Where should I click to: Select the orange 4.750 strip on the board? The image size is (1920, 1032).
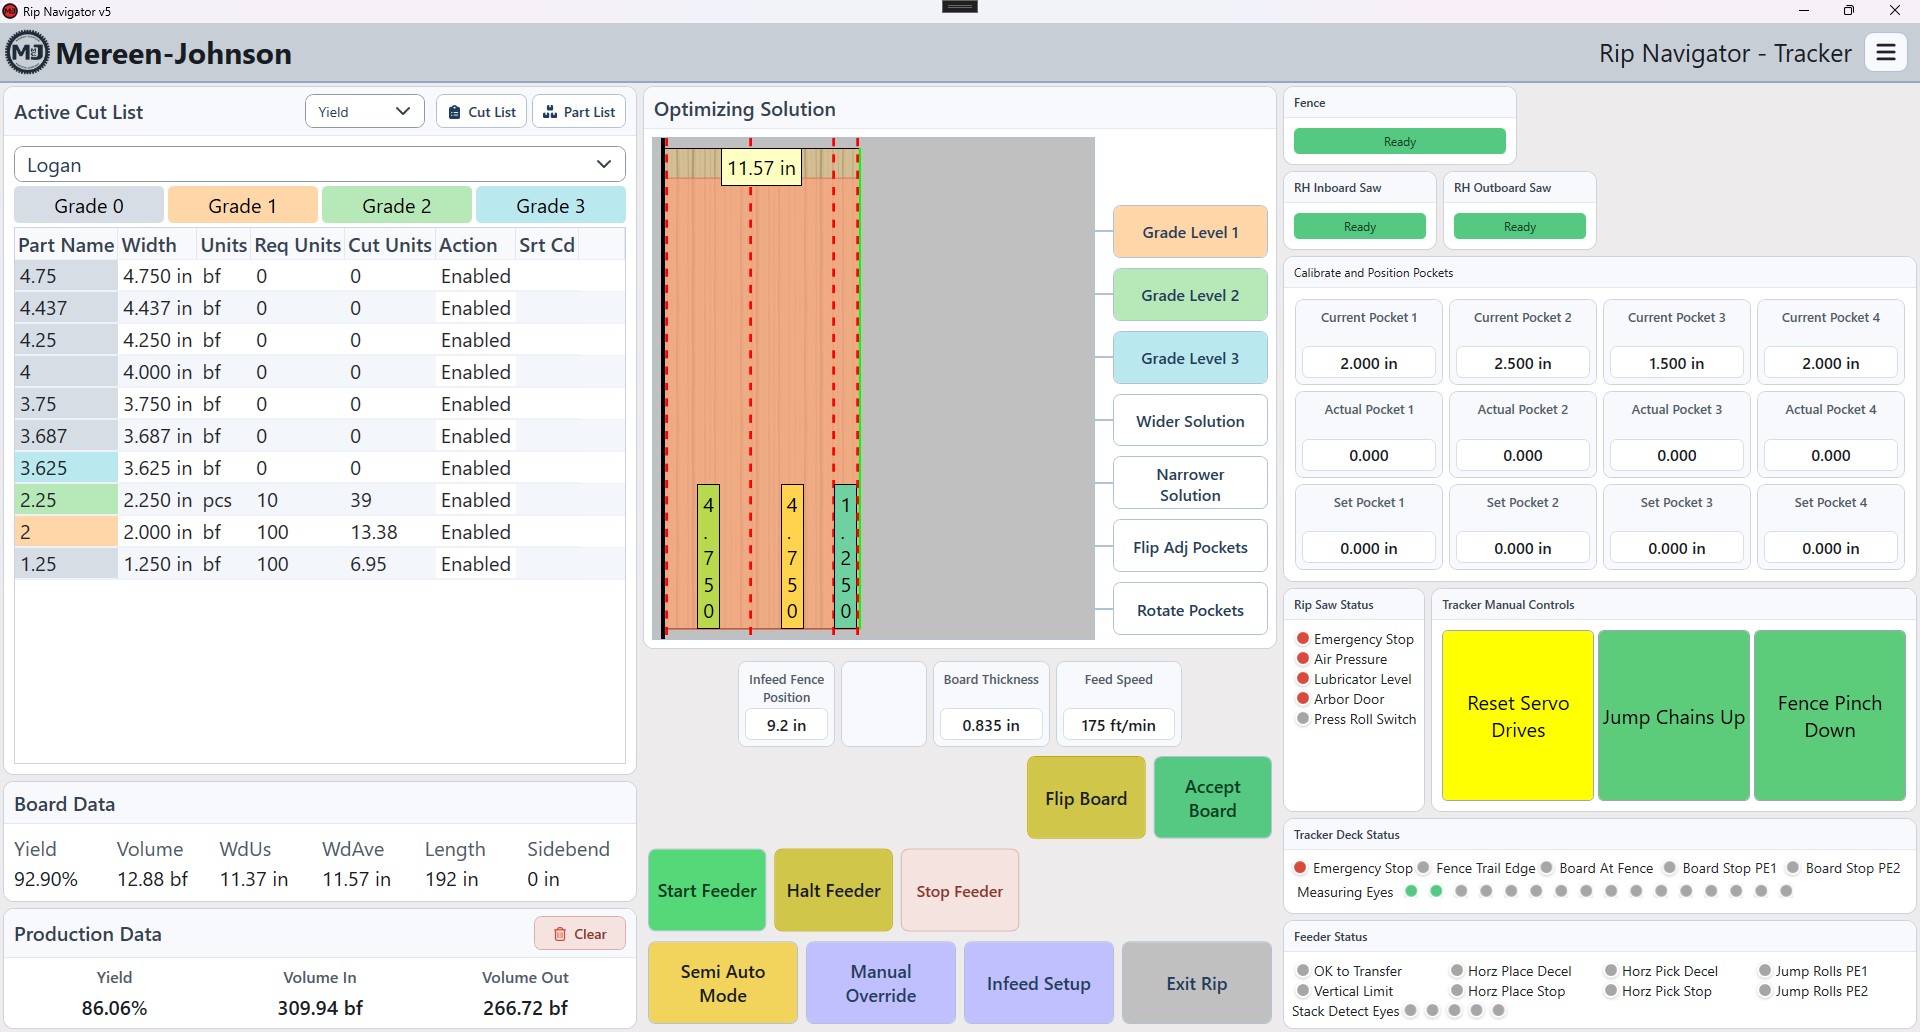[x=792, y=557]
